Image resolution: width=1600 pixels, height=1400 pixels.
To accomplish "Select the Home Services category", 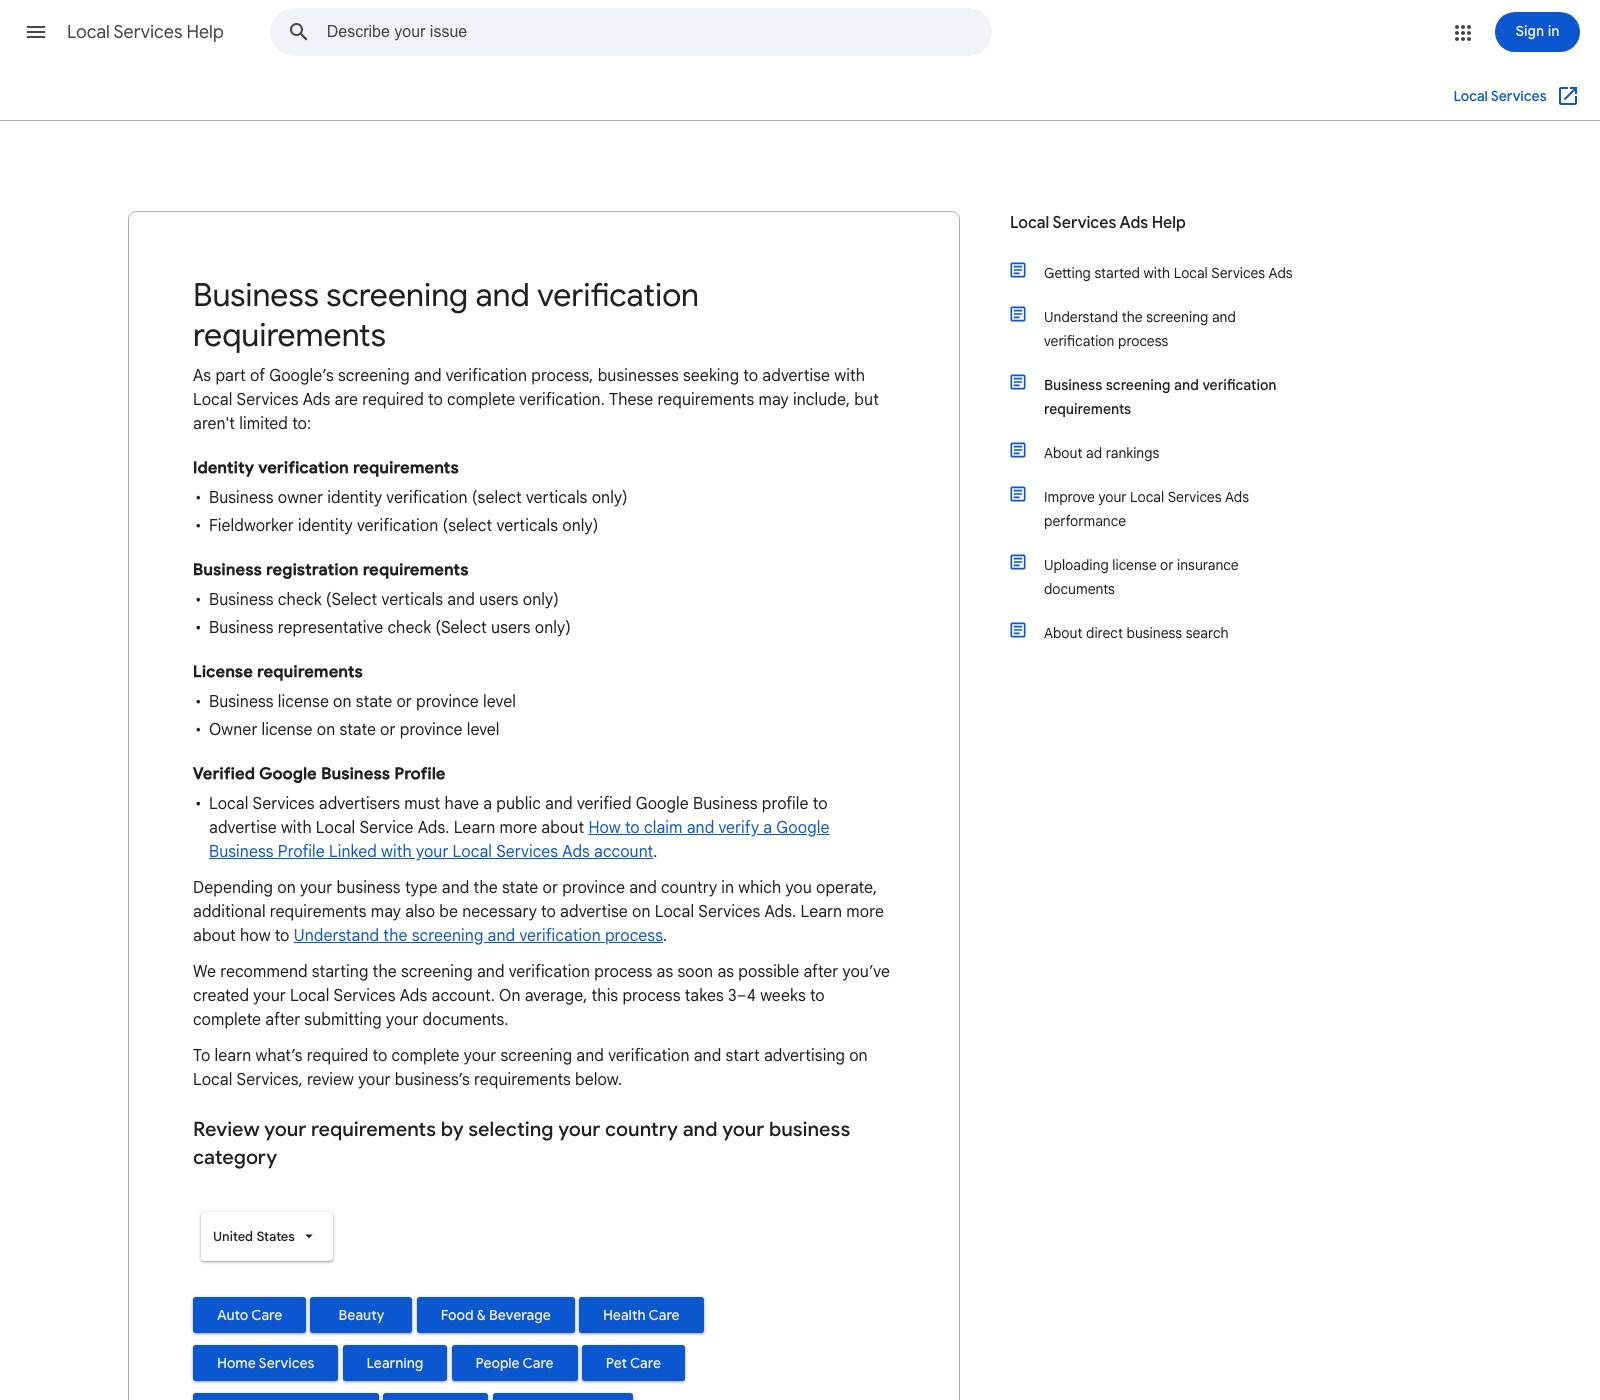I will click(265, 1363).
